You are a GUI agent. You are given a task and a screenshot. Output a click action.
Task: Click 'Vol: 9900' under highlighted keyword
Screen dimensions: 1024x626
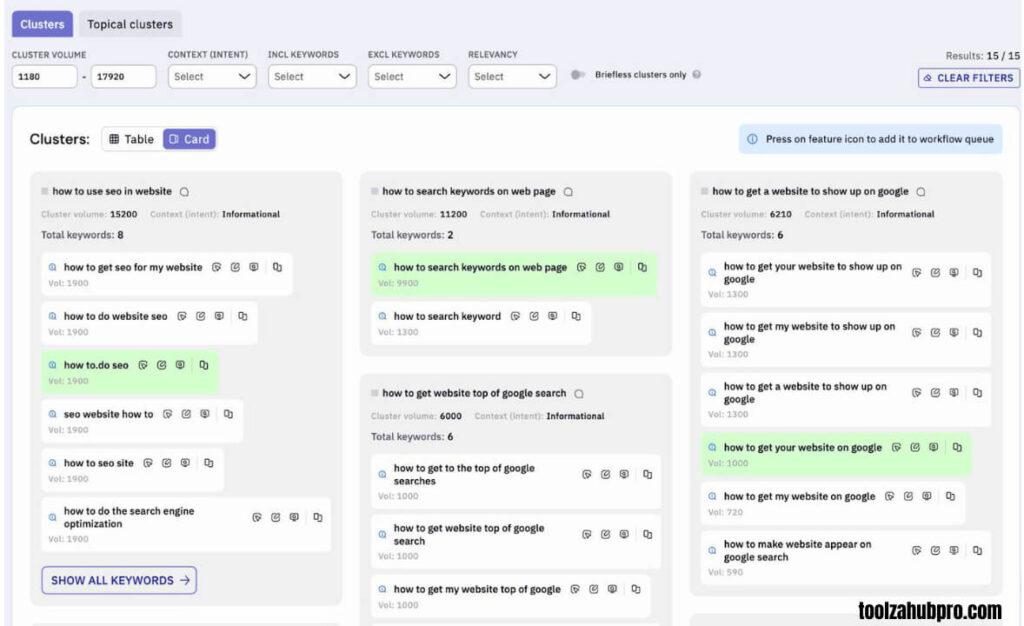point(398,283)
